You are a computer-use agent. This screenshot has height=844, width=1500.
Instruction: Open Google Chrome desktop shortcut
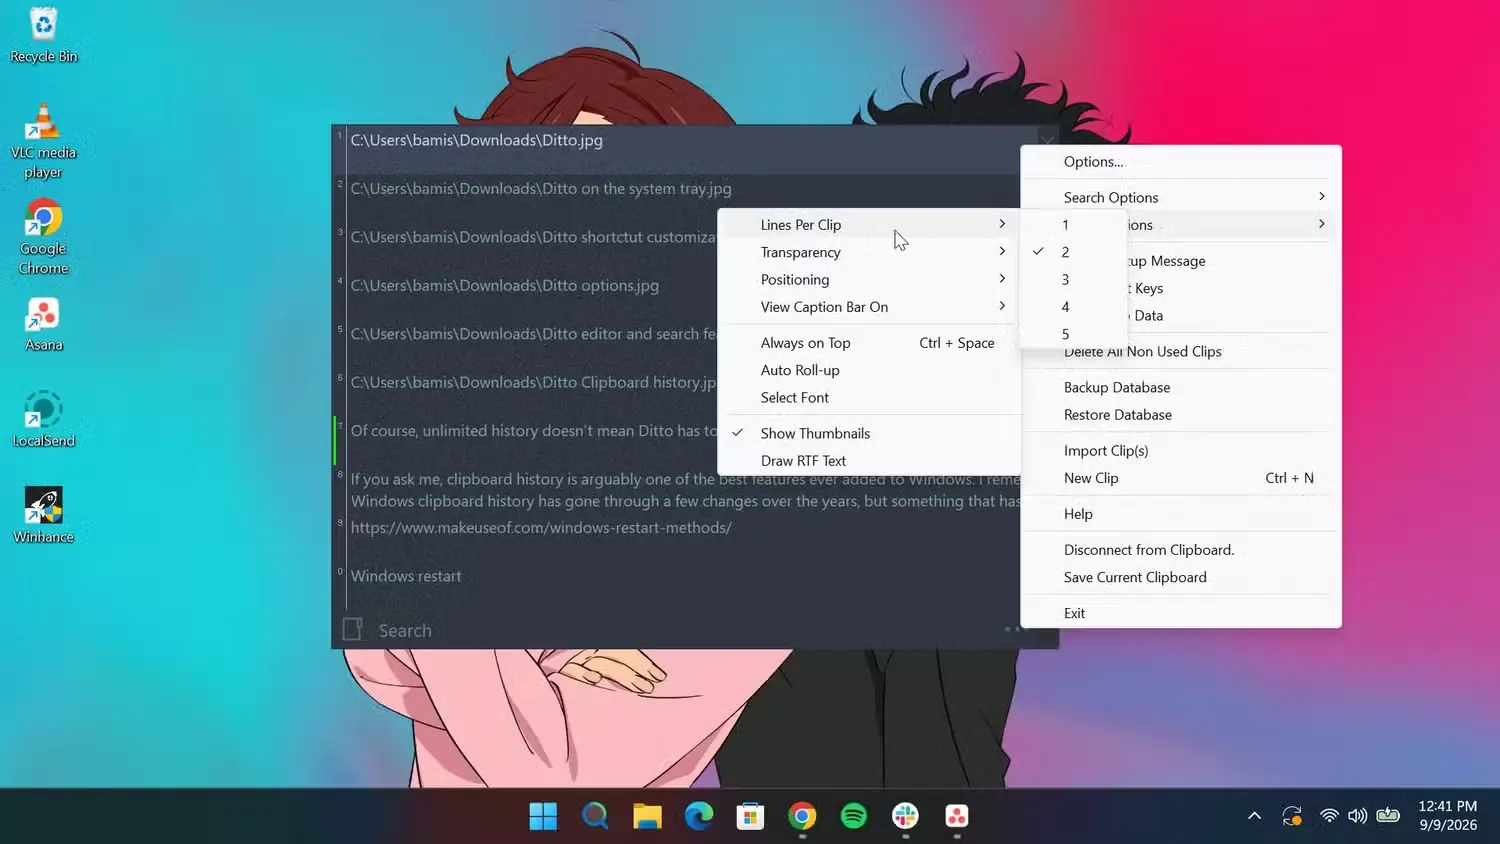click(43, 237)
